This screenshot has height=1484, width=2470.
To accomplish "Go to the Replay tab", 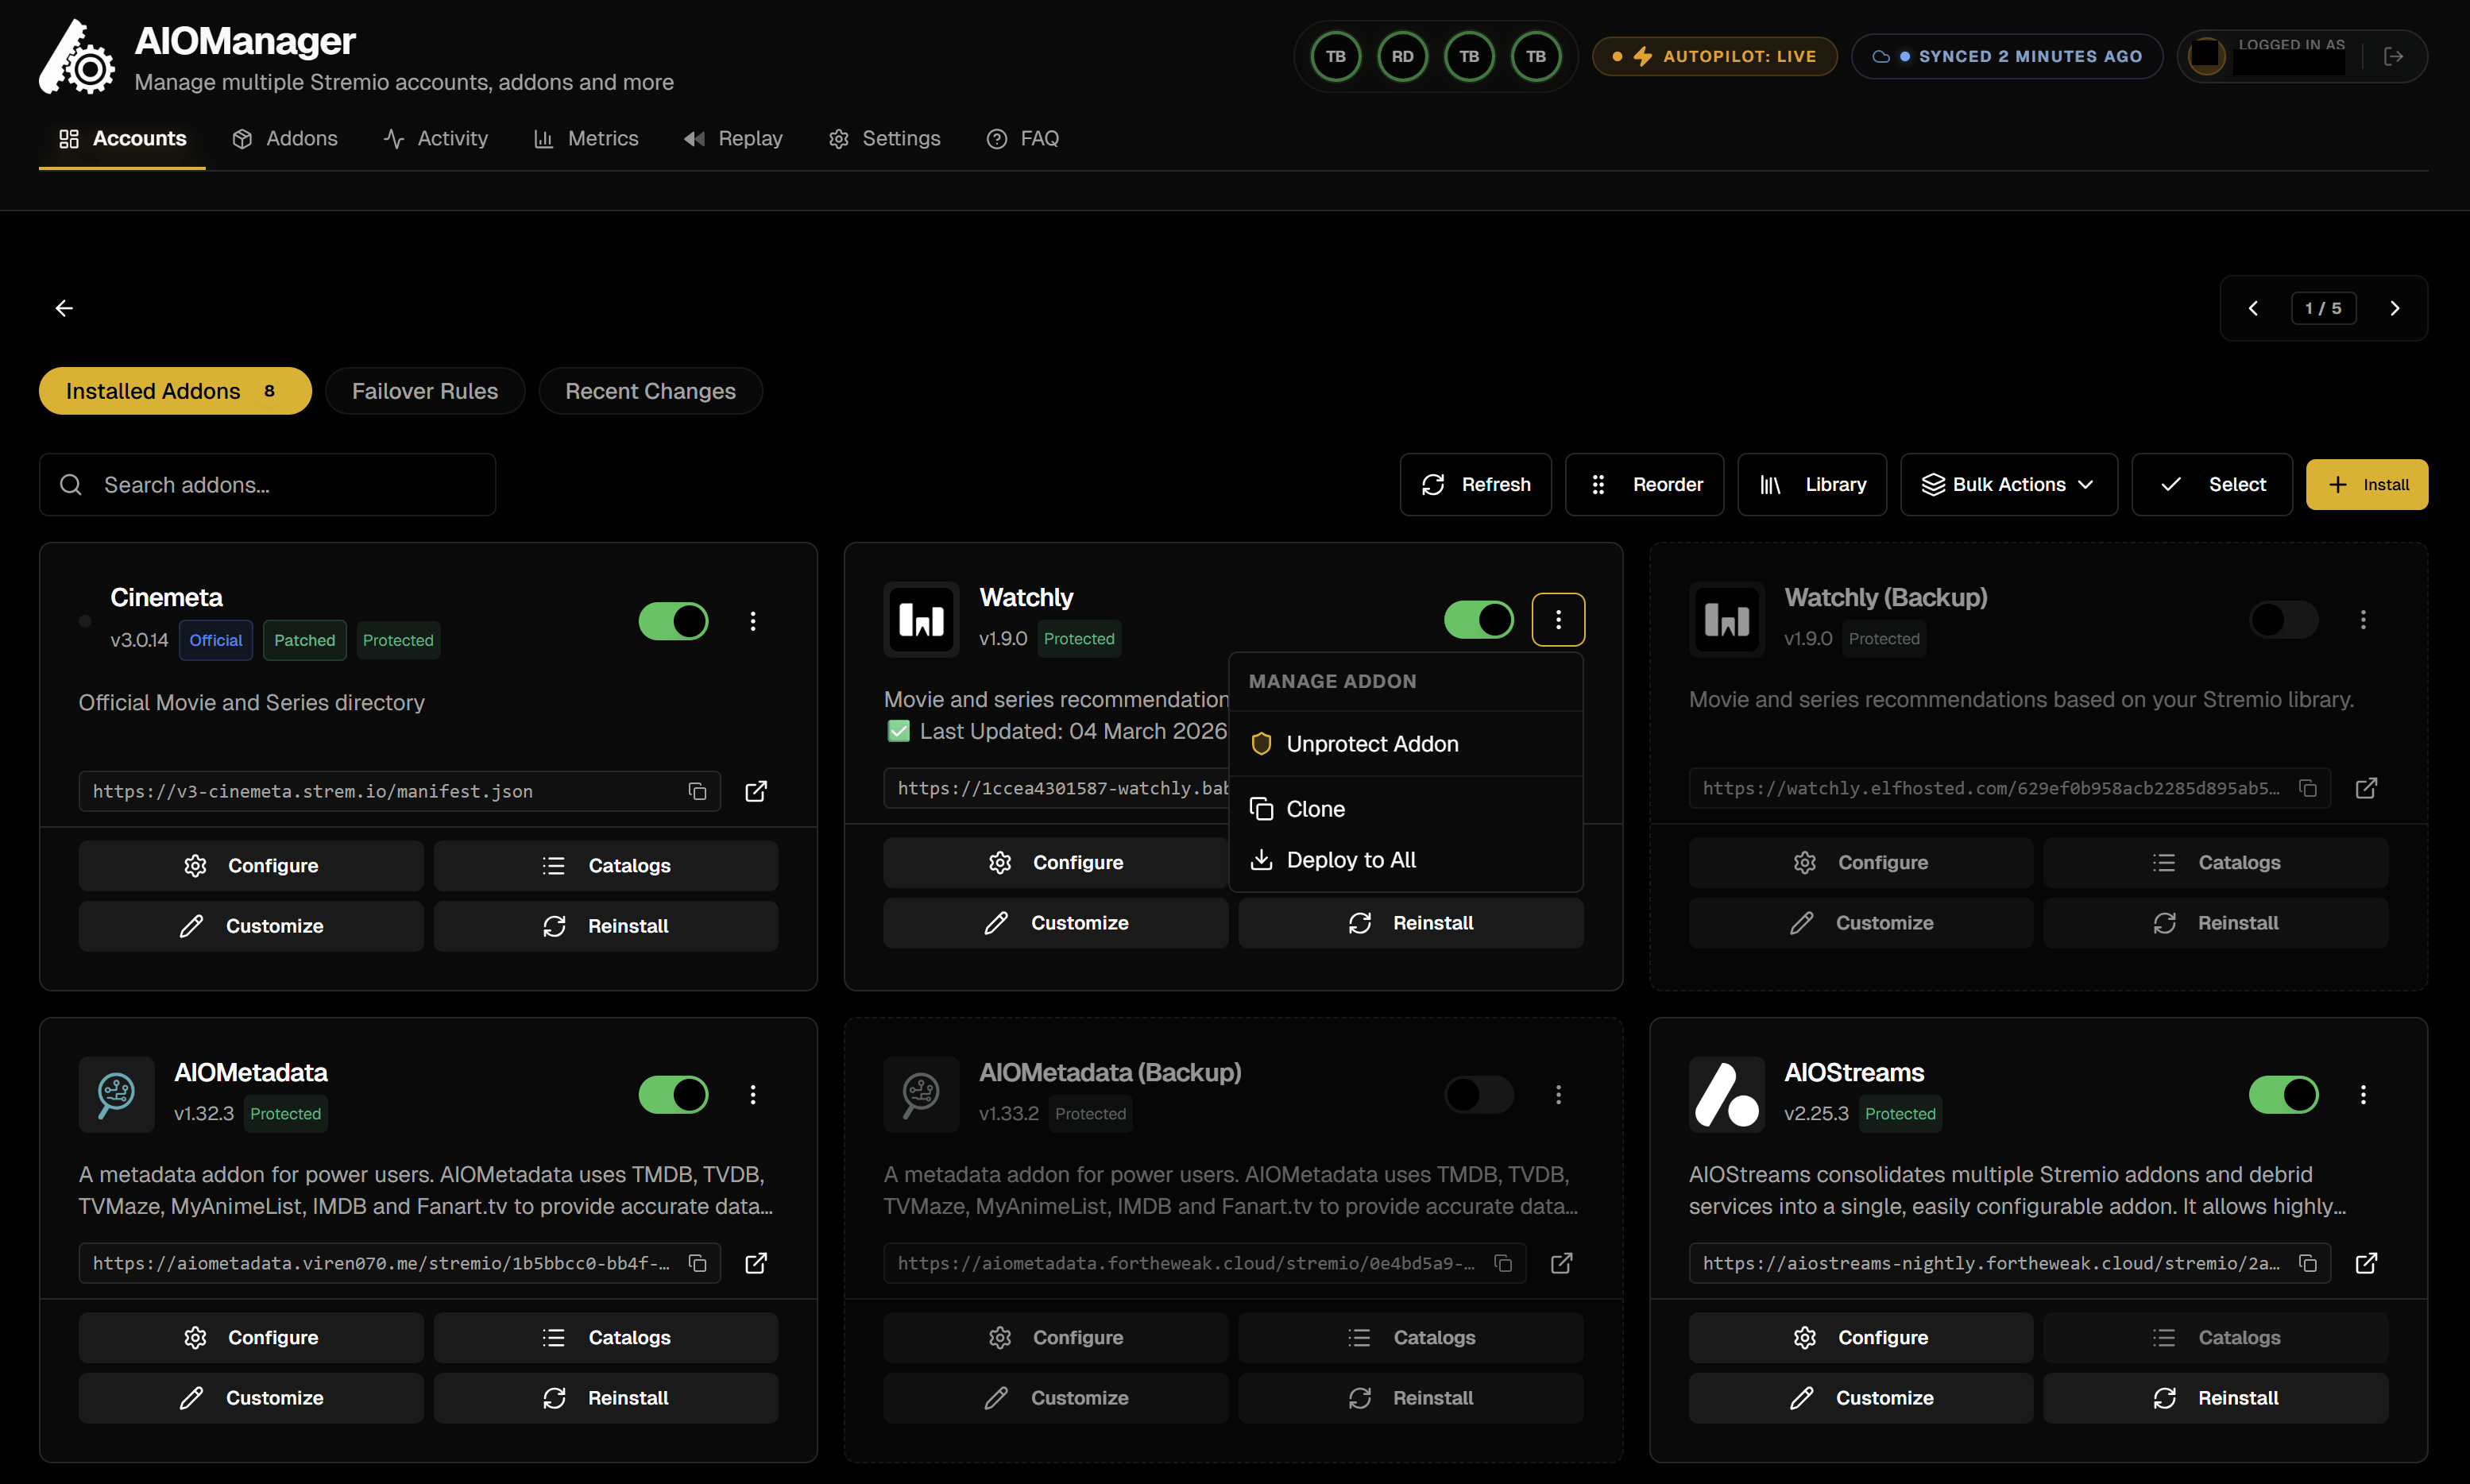I will click(733, 138).
